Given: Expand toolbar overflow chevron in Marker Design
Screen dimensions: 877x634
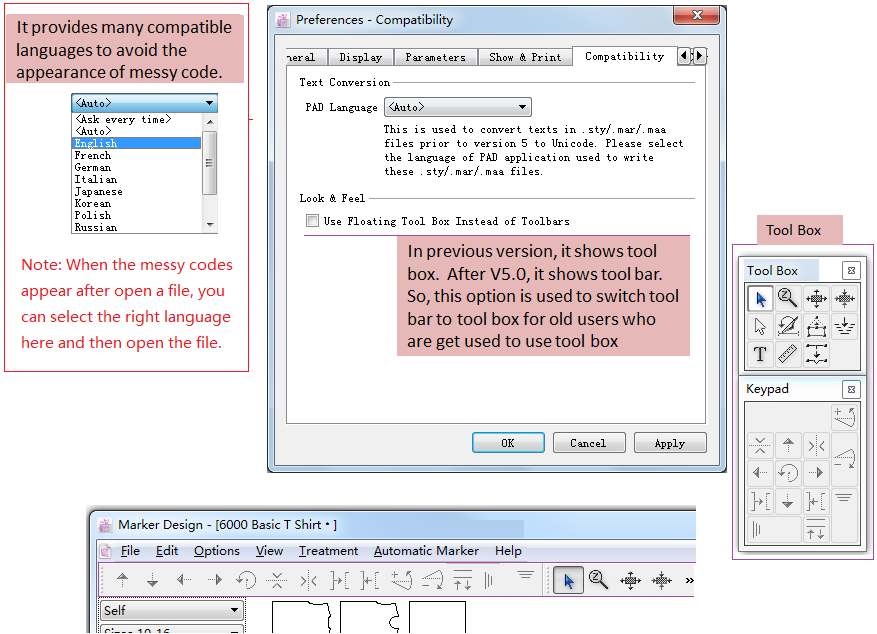Looking at the screenshot, I should coord(689,580).
